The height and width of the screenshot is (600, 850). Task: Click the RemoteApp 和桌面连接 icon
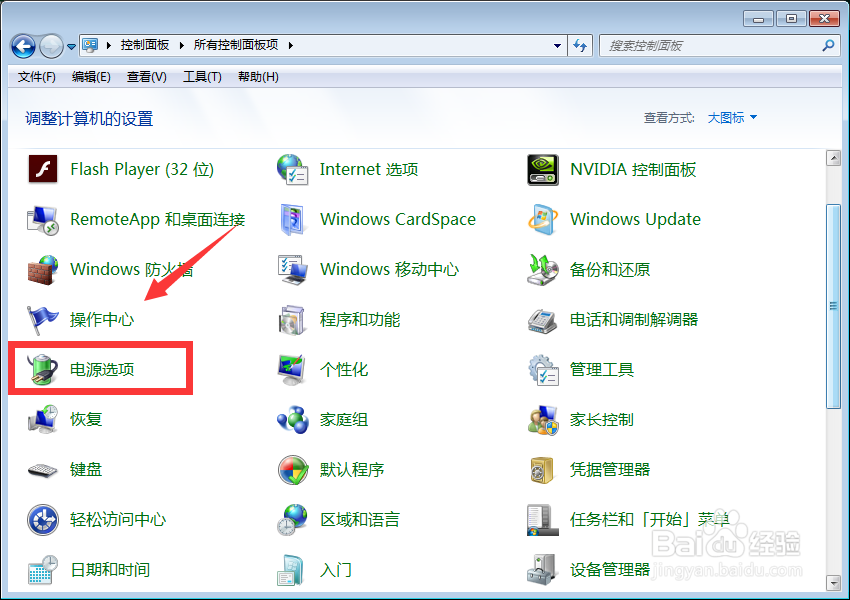[x=43, y=220]
